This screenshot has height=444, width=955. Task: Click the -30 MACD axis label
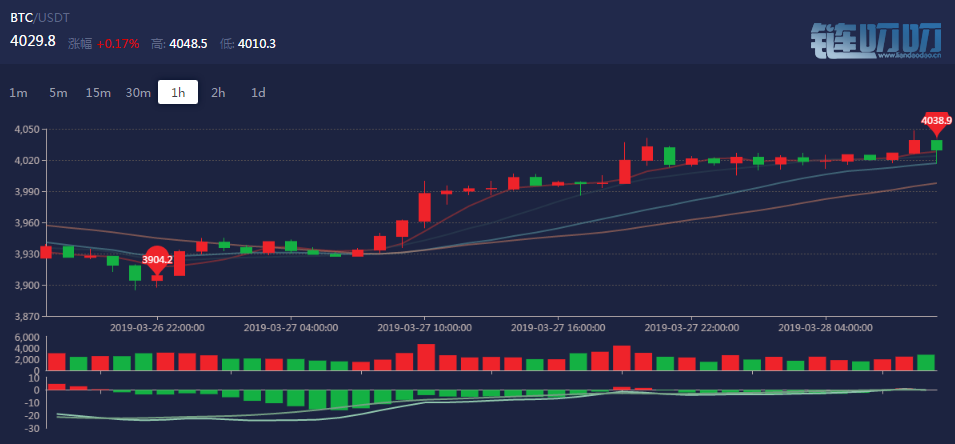click(x=32, y=428)
